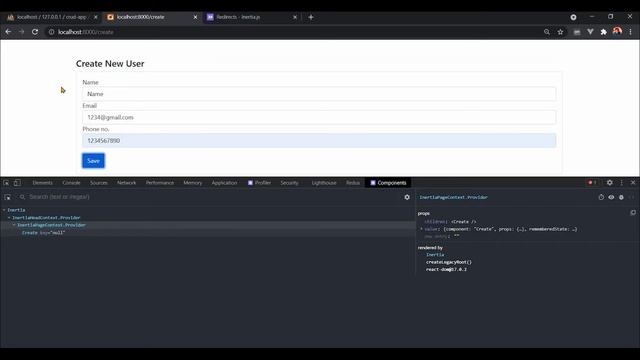The width and height of the screenshot is (640, 360).
Task: Click the Save button
Action: pyautogui.click(x=93, y=161)
